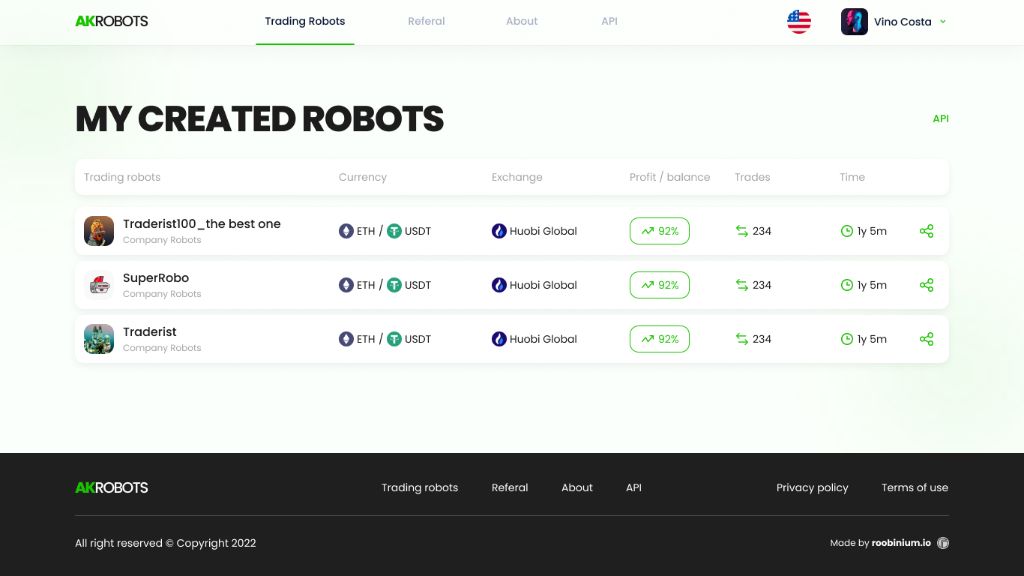This screenshot has height=576, width=1024.
Task: Click the Currency column header
Action: click(362, 177)
